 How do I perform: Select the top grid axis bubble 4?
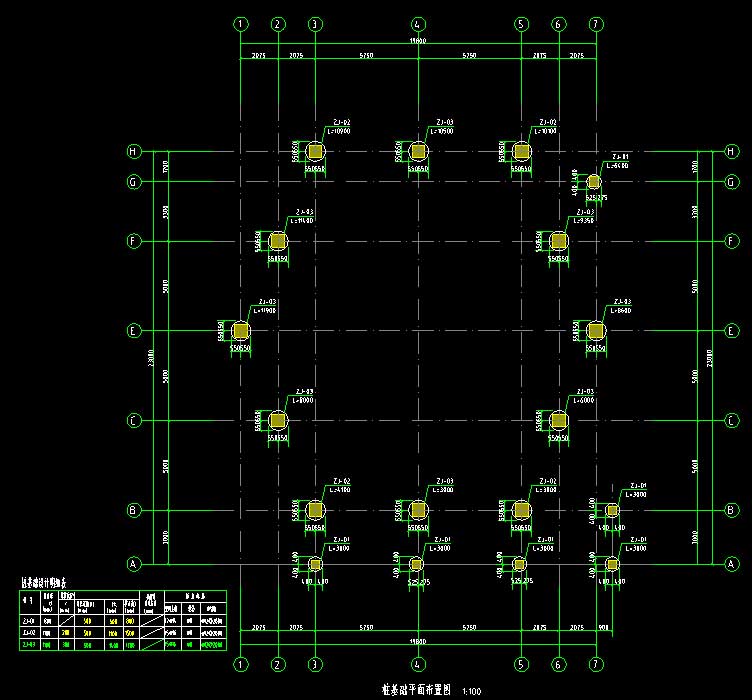418,24
